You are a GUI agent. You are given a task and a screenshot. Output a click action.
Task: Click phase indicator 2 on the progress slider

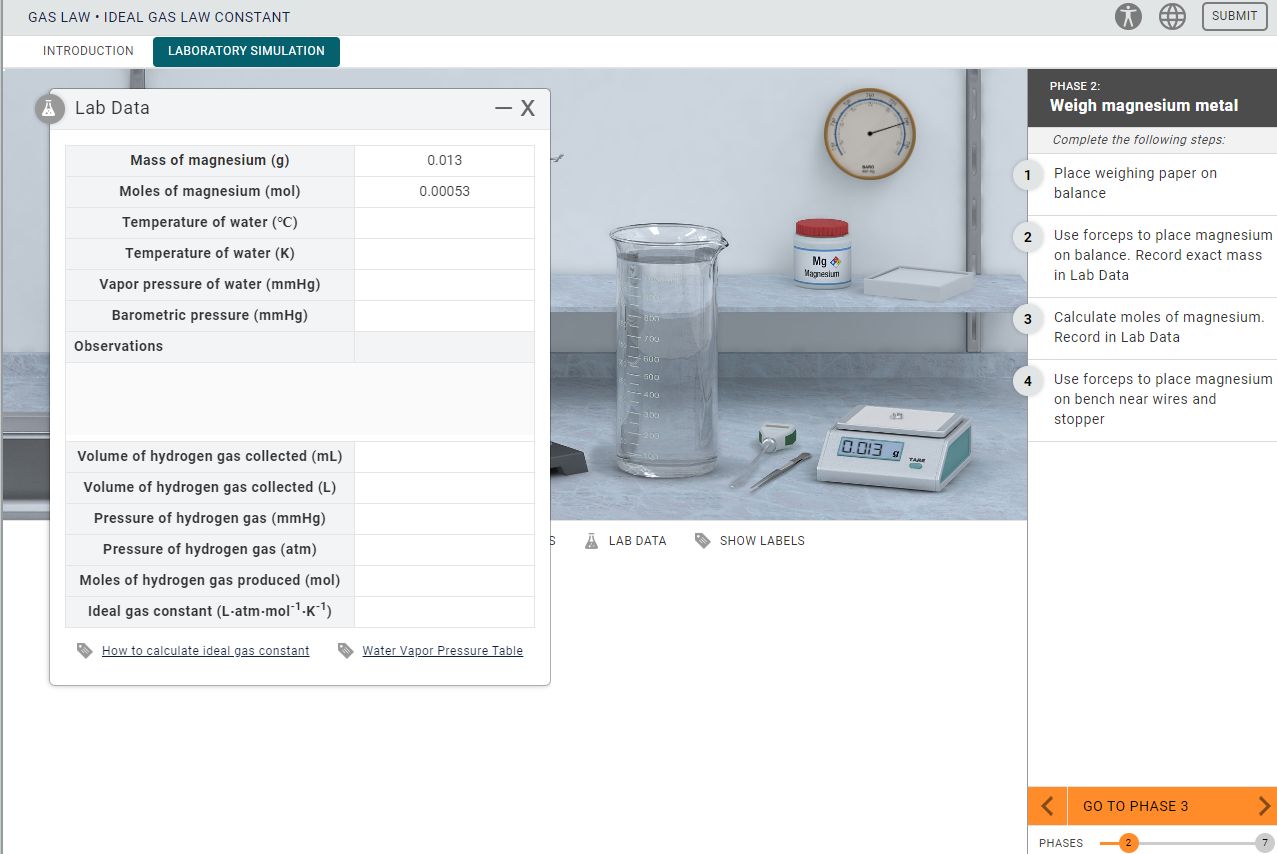[x=1128, y=843]
